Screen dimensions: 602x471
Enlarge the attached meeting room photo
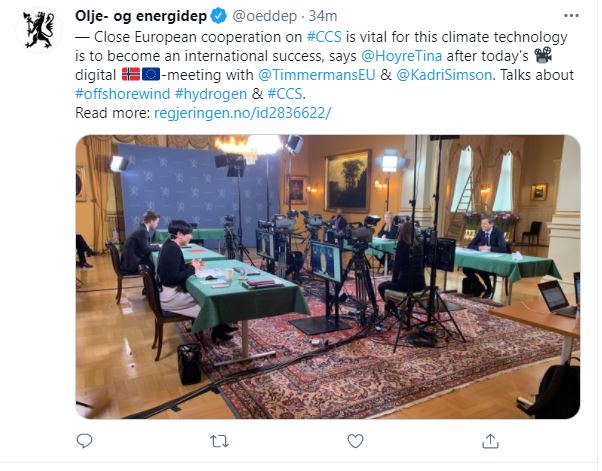pos(327,277)
